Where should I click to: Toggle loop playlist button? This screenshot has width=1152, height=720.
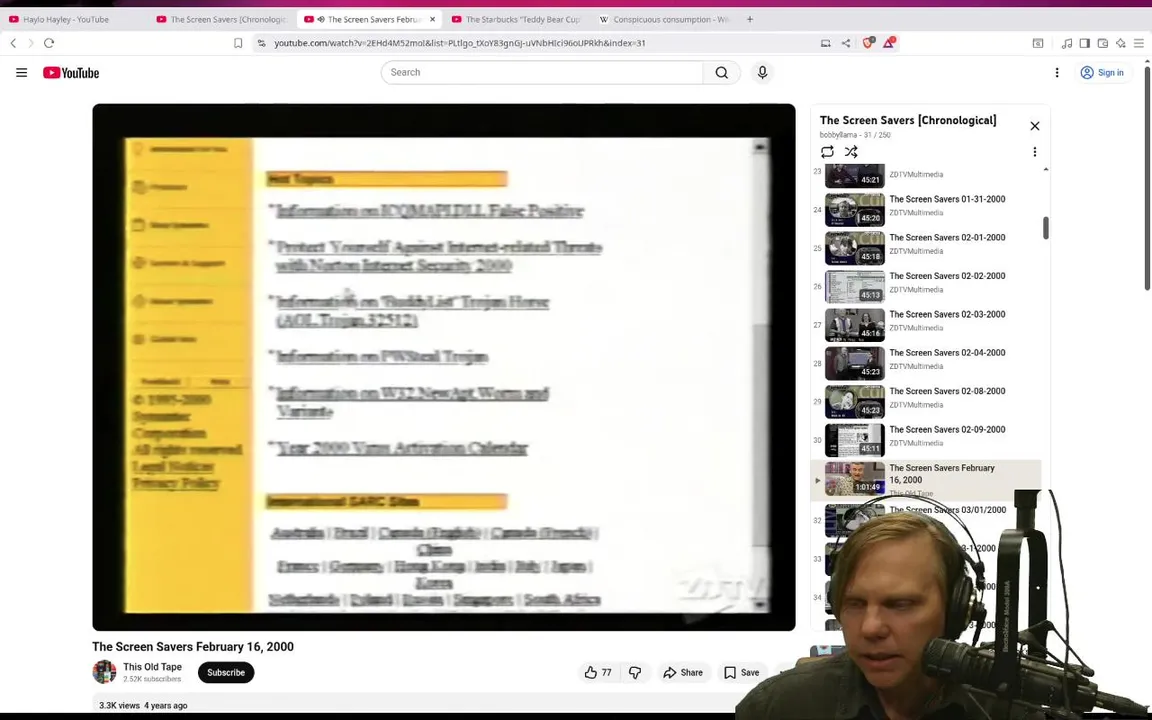coord(827,152)
